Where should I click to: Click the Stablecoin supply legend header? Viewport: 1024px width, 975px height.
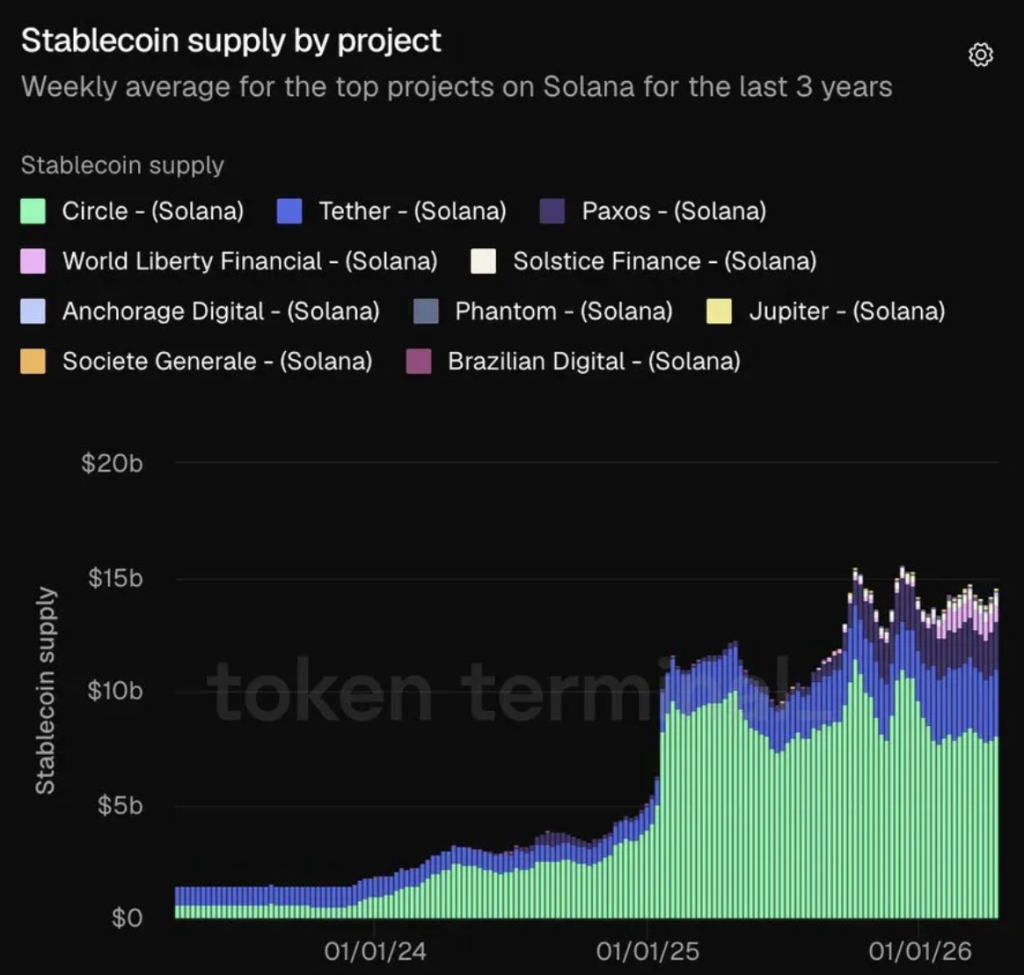[x=120, y=165]
